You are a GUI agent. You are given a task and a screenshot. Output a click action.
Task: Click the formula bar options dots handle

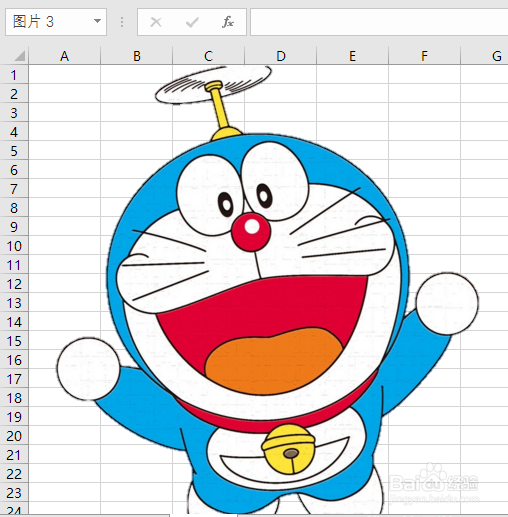(122, 22)
